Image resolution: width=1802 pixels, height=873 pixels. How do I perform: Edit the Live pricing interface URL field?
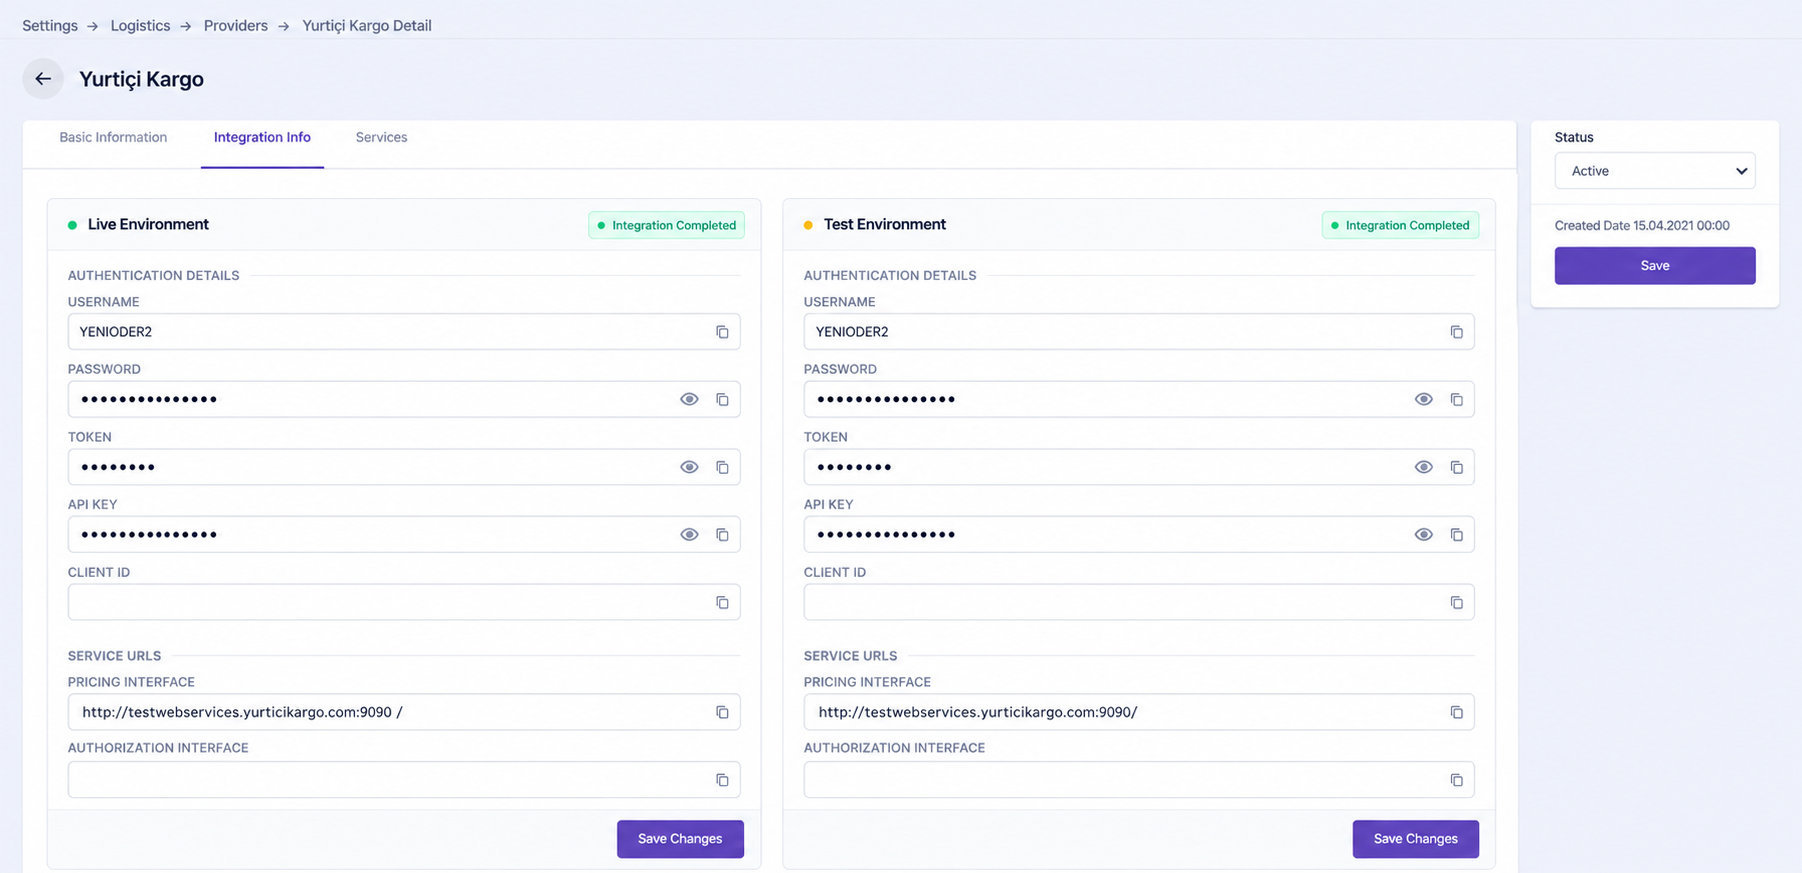[x=404, y=712]
